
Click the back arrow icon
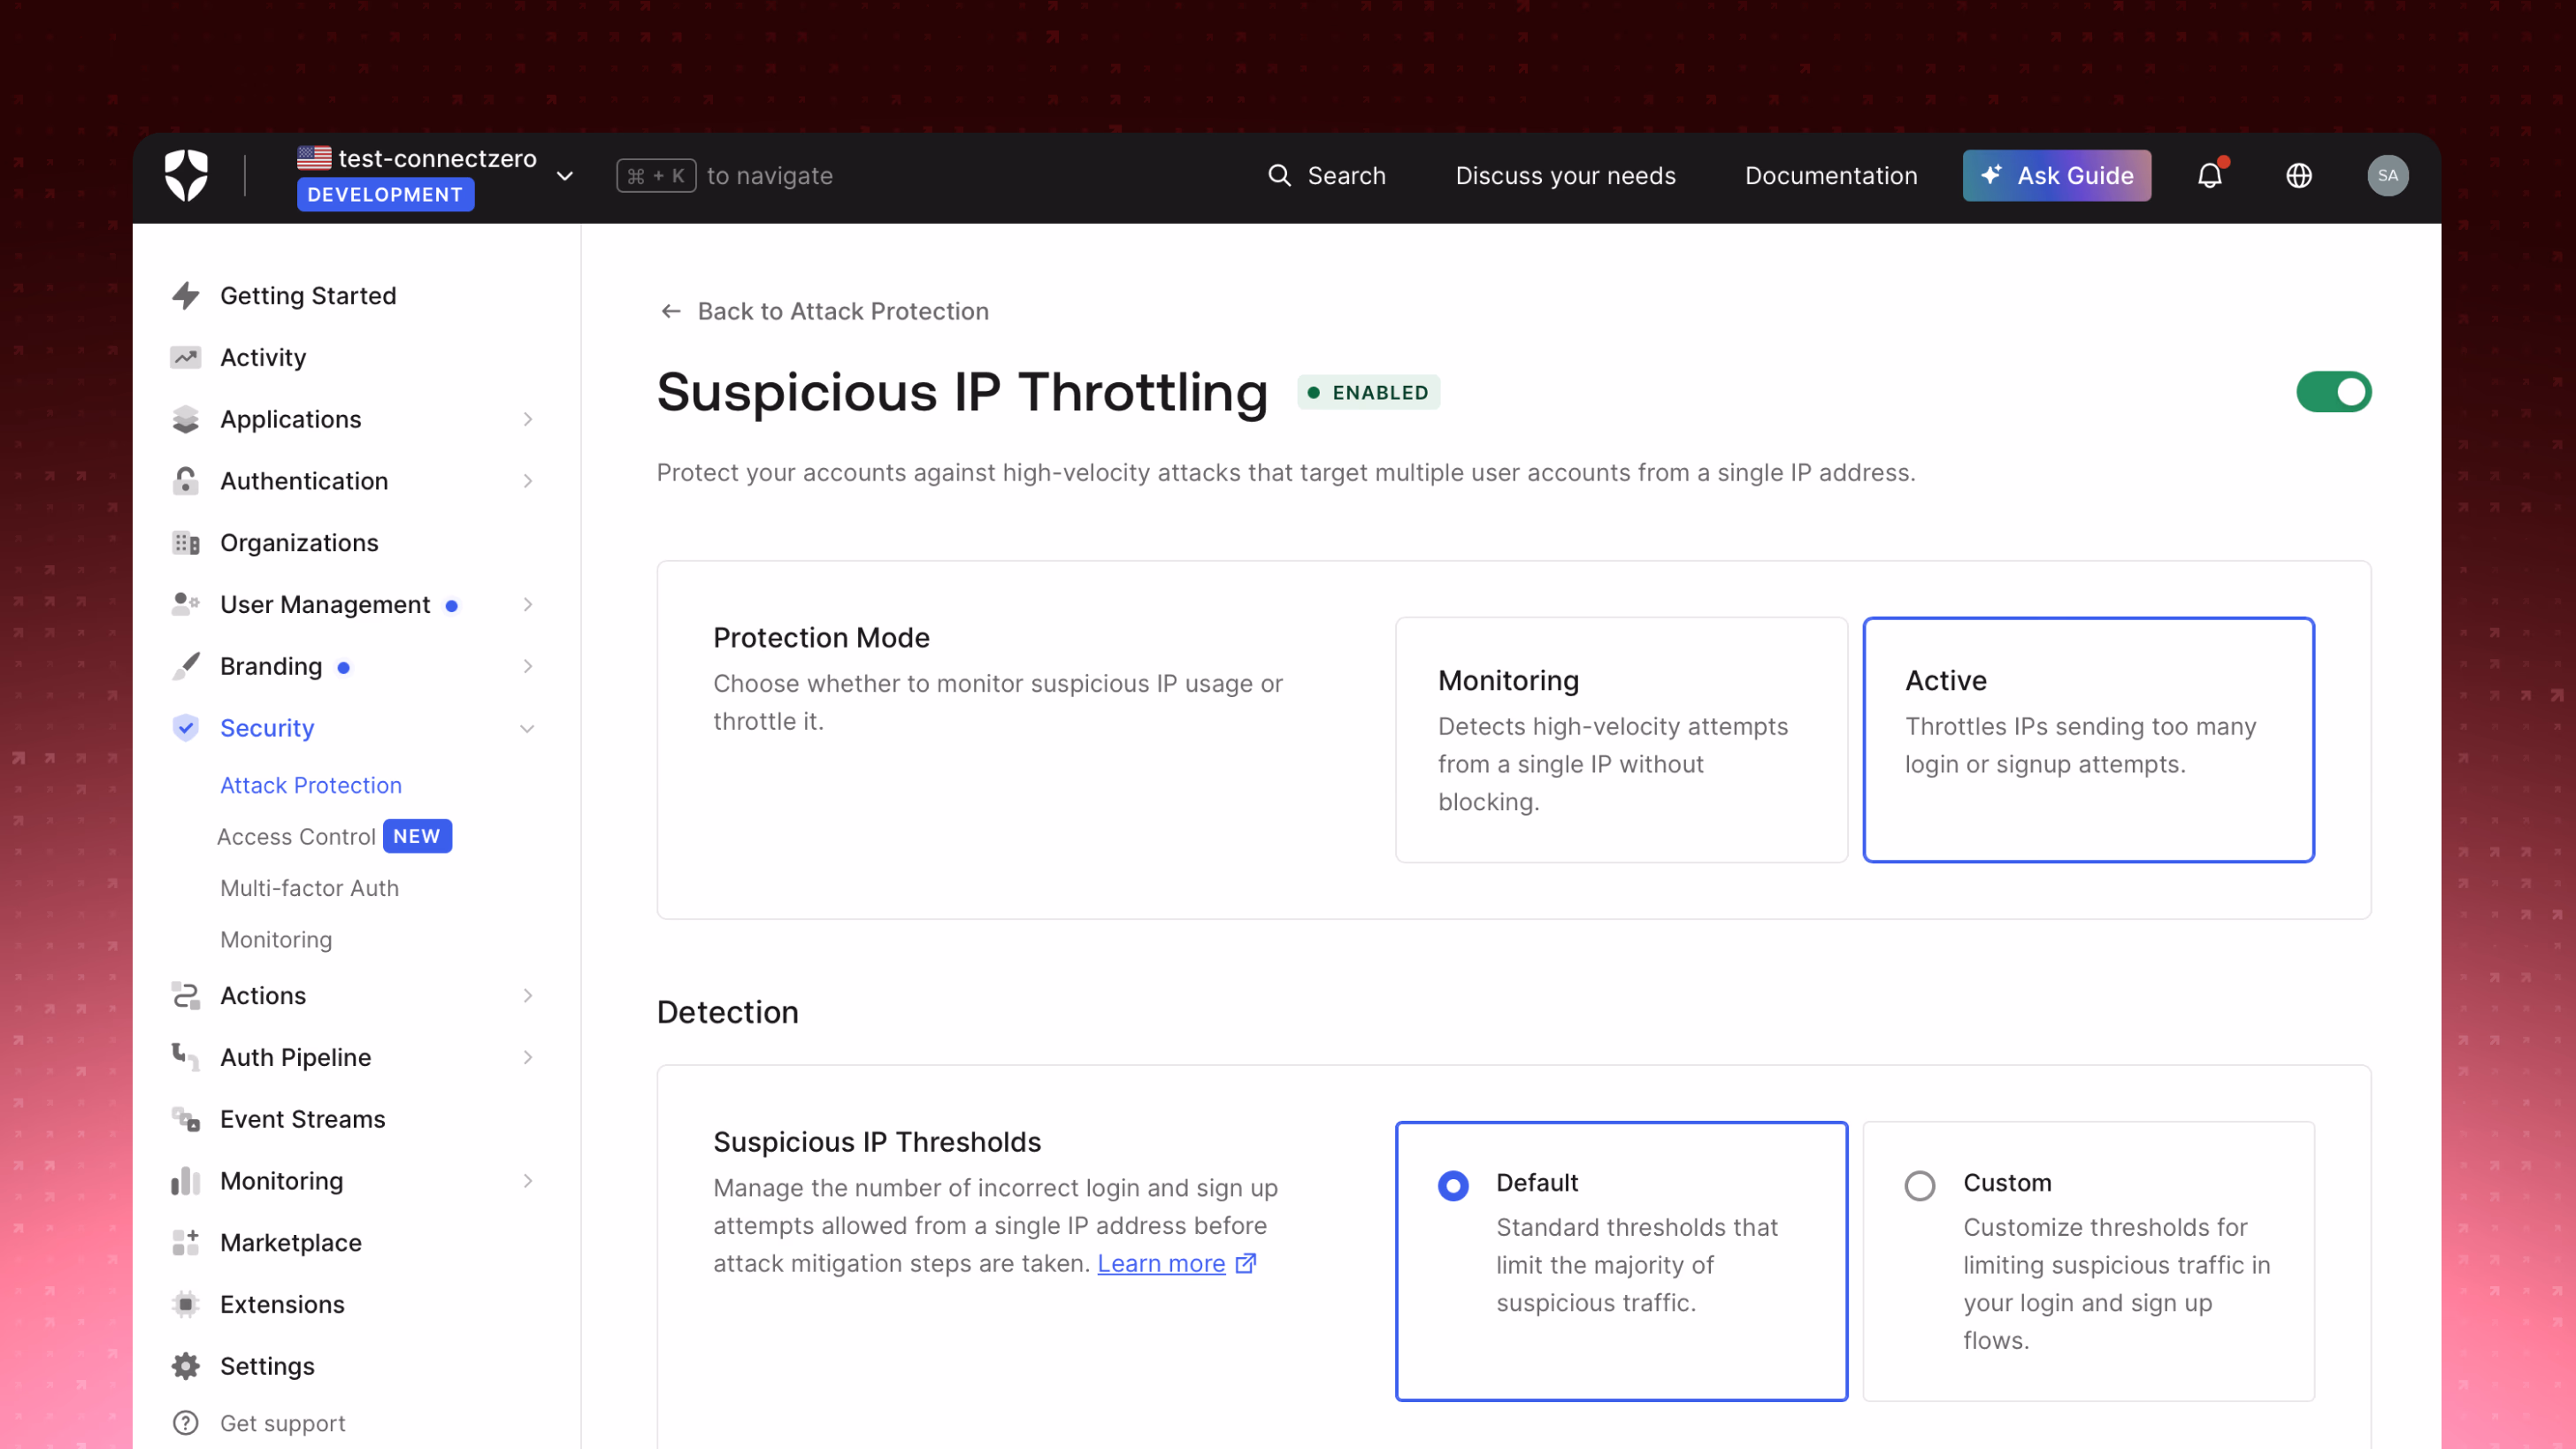pos(671,312)
